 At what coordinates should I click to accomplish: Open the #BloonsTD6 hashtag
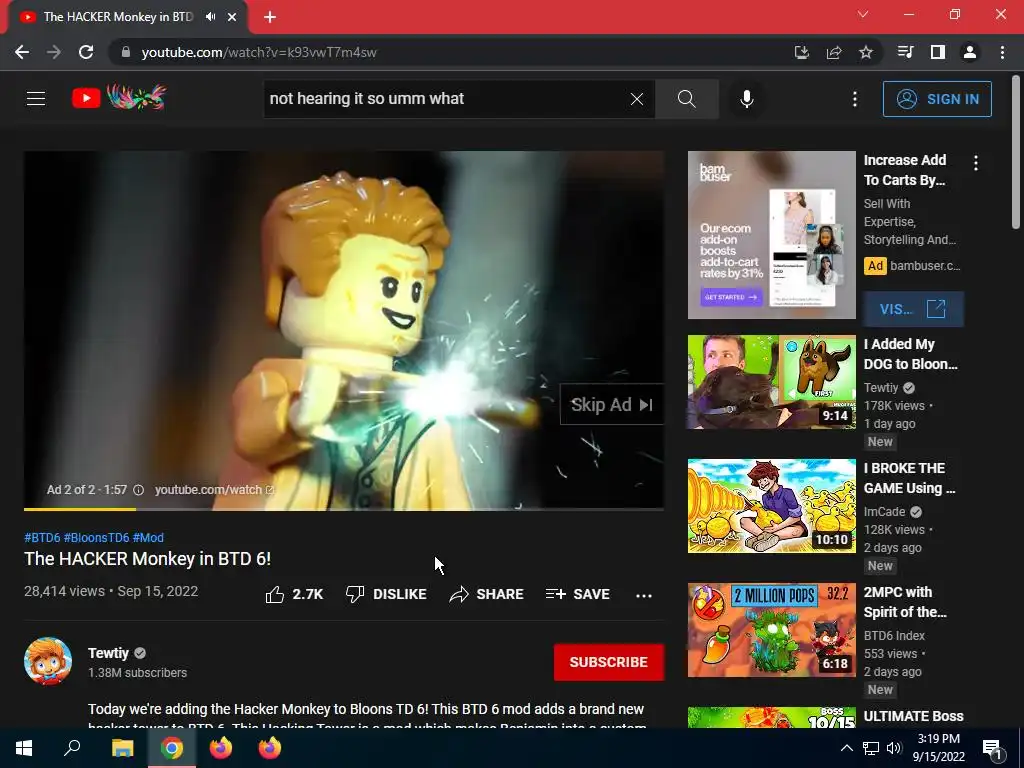pos(96,537)
